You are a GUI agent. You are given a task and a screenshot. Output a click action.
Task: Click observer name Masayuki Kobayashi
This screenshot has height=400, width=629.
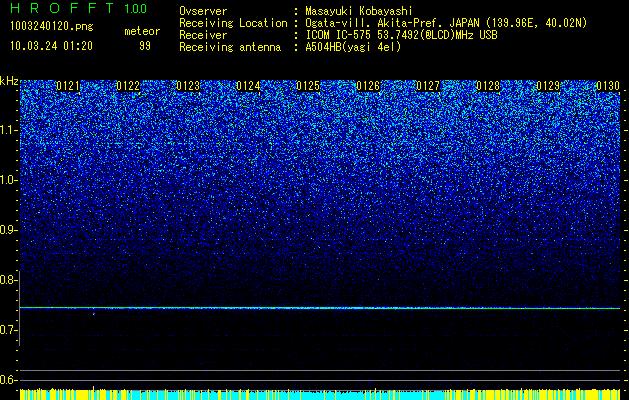(x=359, y=11)
